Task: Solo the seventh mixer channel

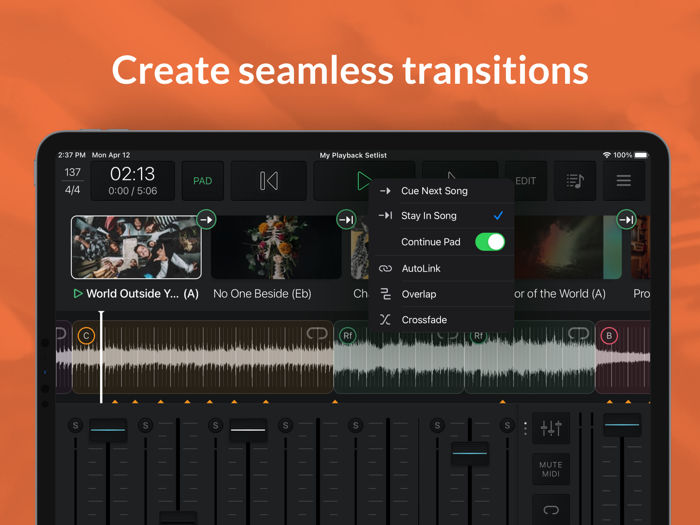Action: pyautogui.click(x=507, y=425)
